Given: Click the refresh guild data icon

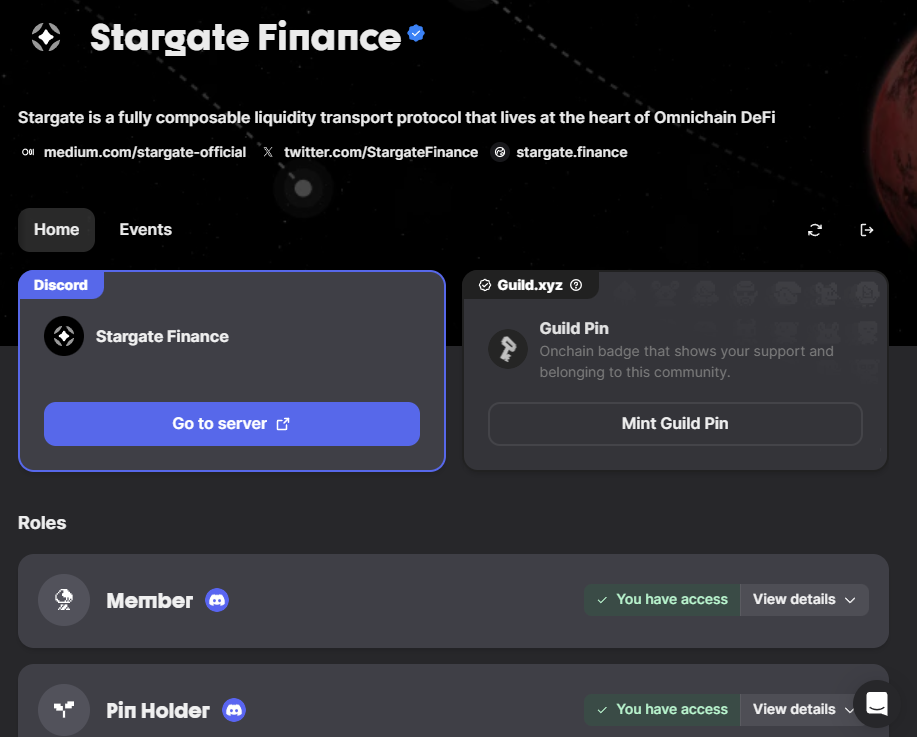Looking at the screenshot, I should click(814, 230).
